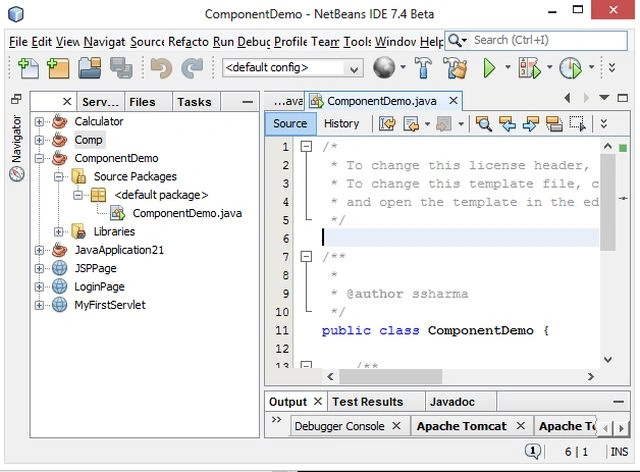Click the Redo toolbar icon
This screenshot has height=472, width=640.
192,68
